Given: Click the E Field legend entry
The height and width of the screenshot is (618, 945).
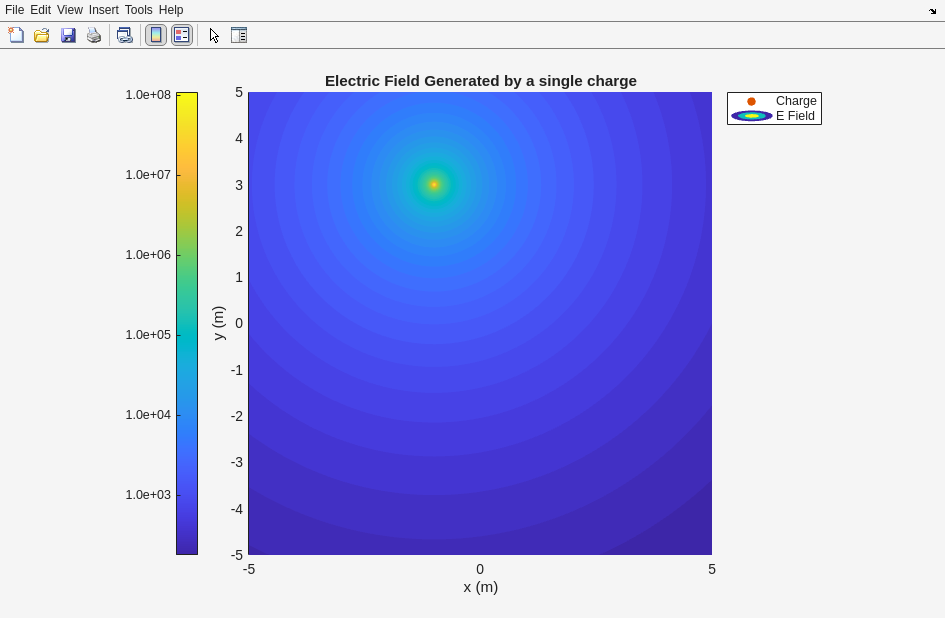Looking at the screenshot, I should [x=795, y=116].
